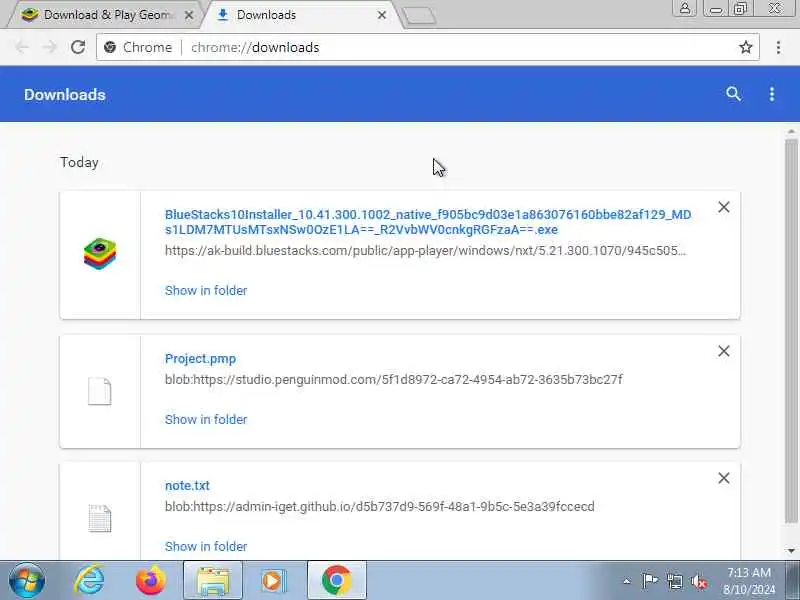
Task: Click the vertical scrollbar thumb
Action: pyautogui.click(x=791, y=330)
